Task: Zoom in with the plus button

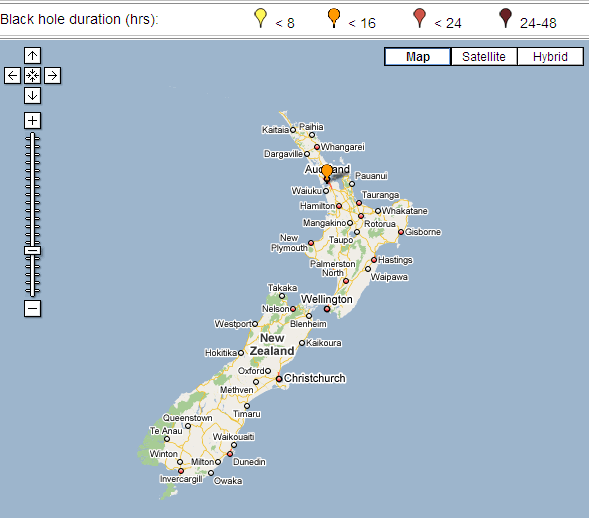Action: pos(32,121)
